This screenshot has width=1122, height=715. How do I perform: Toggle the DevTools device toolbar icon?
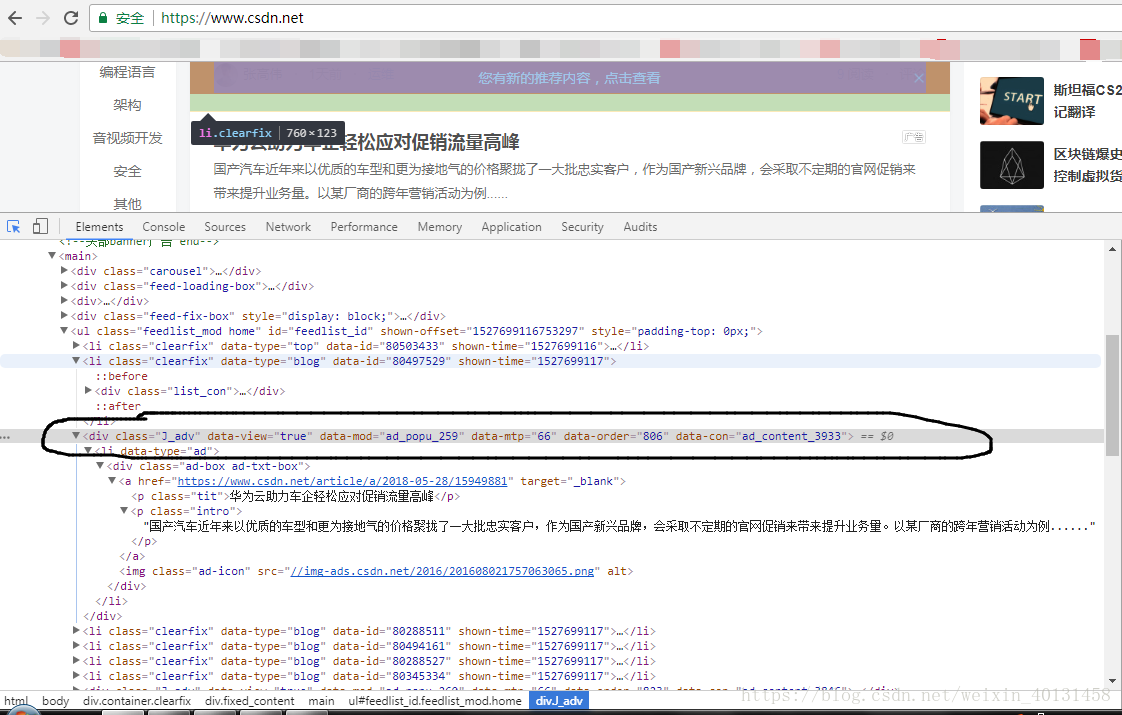[40, 227]
